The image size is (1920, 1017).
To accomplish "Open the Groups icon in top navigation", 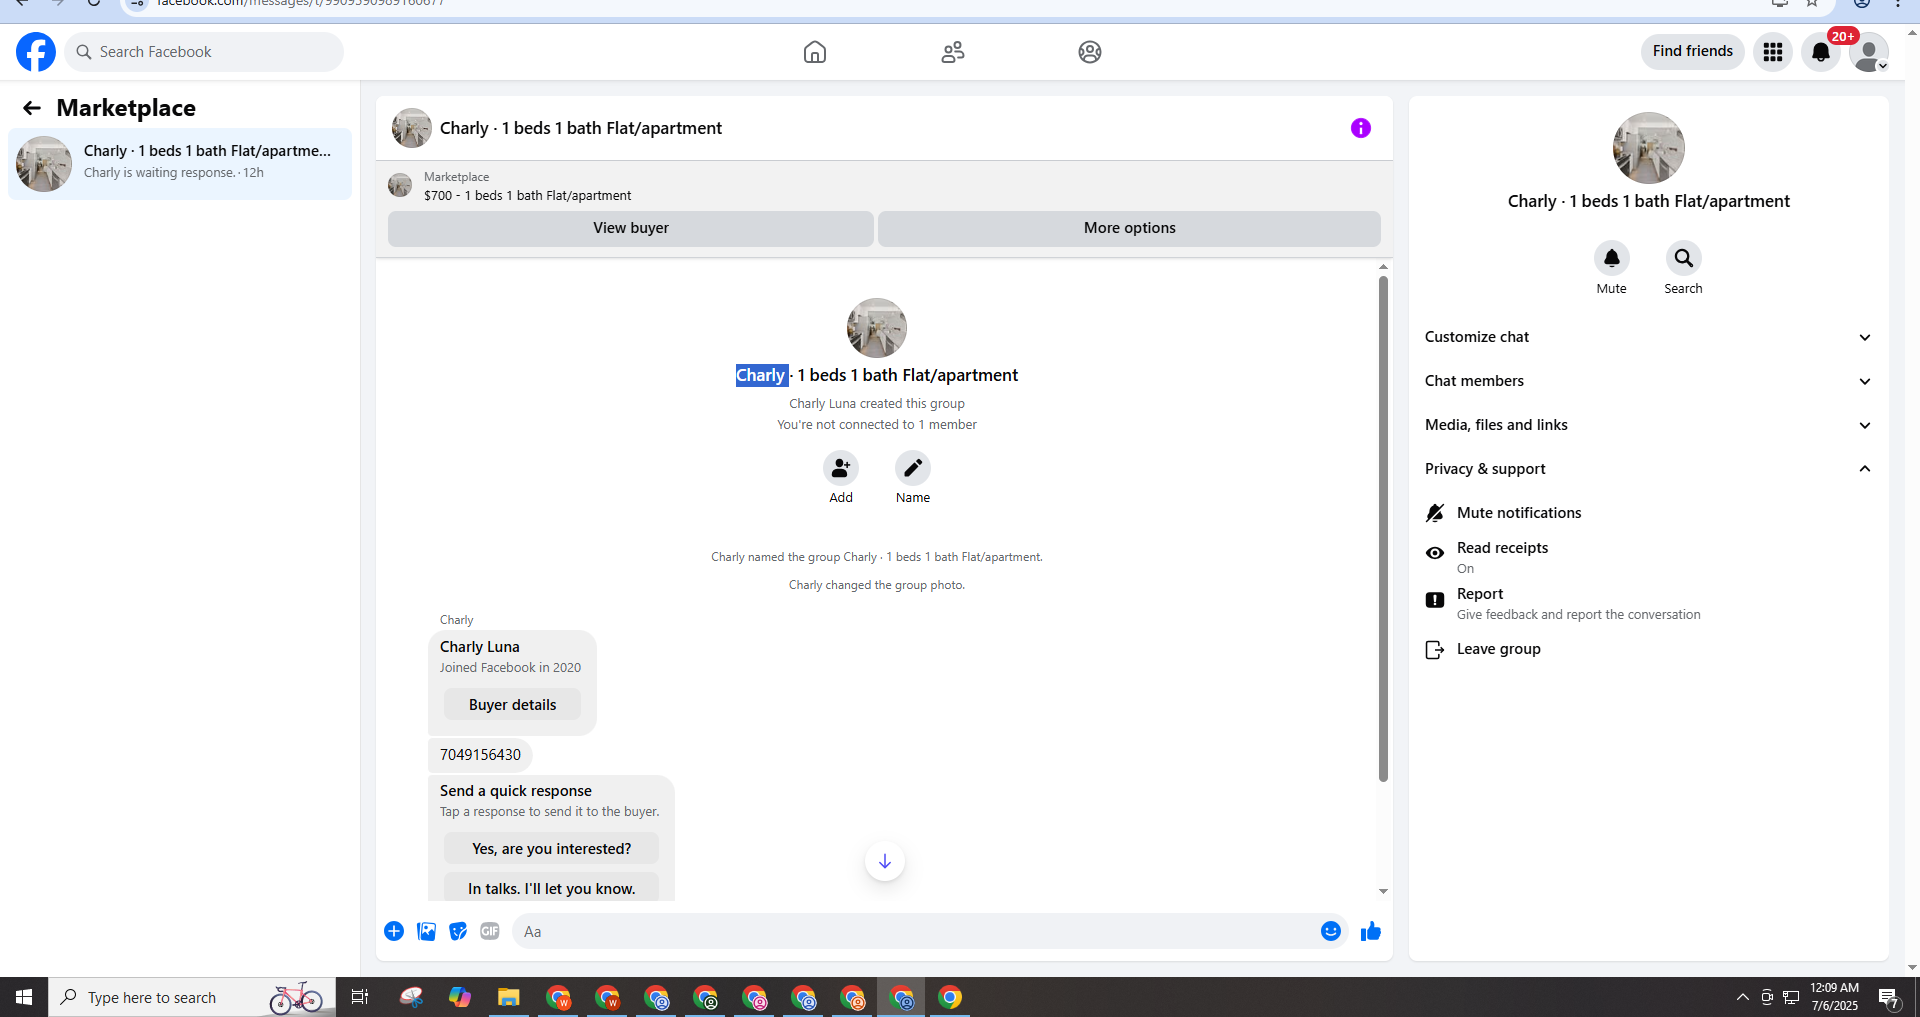I will tap(1090, 52).
